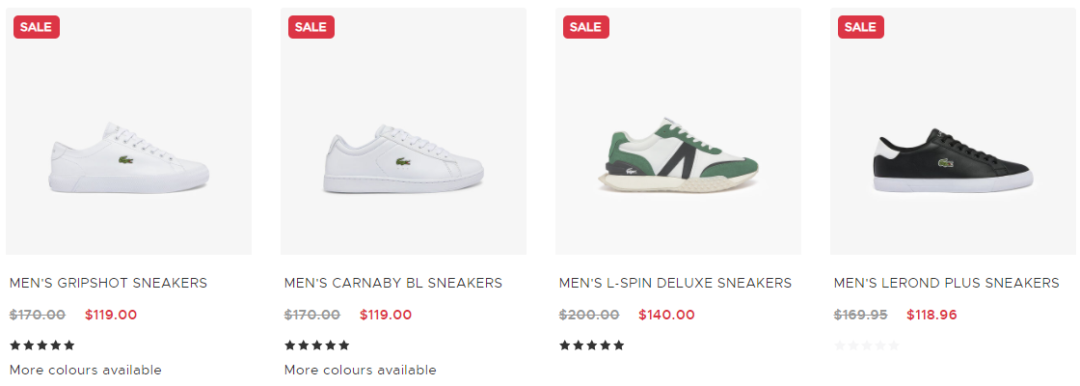Click the SALE badge on Lerond Plus sneakers
Image resolution: width=1080 pixels, height=386 pixels.
(x=861, y=27)
